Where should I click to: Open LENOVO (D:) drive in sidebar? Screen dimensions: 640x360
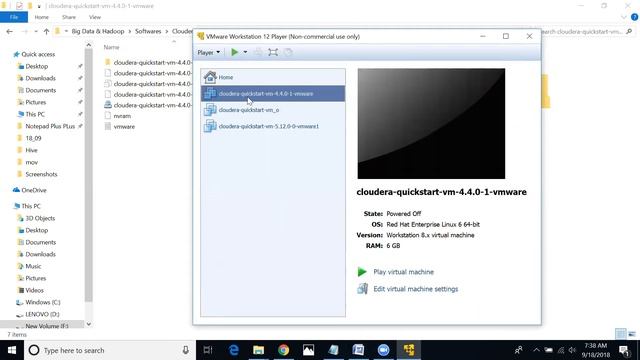point(42,314)
